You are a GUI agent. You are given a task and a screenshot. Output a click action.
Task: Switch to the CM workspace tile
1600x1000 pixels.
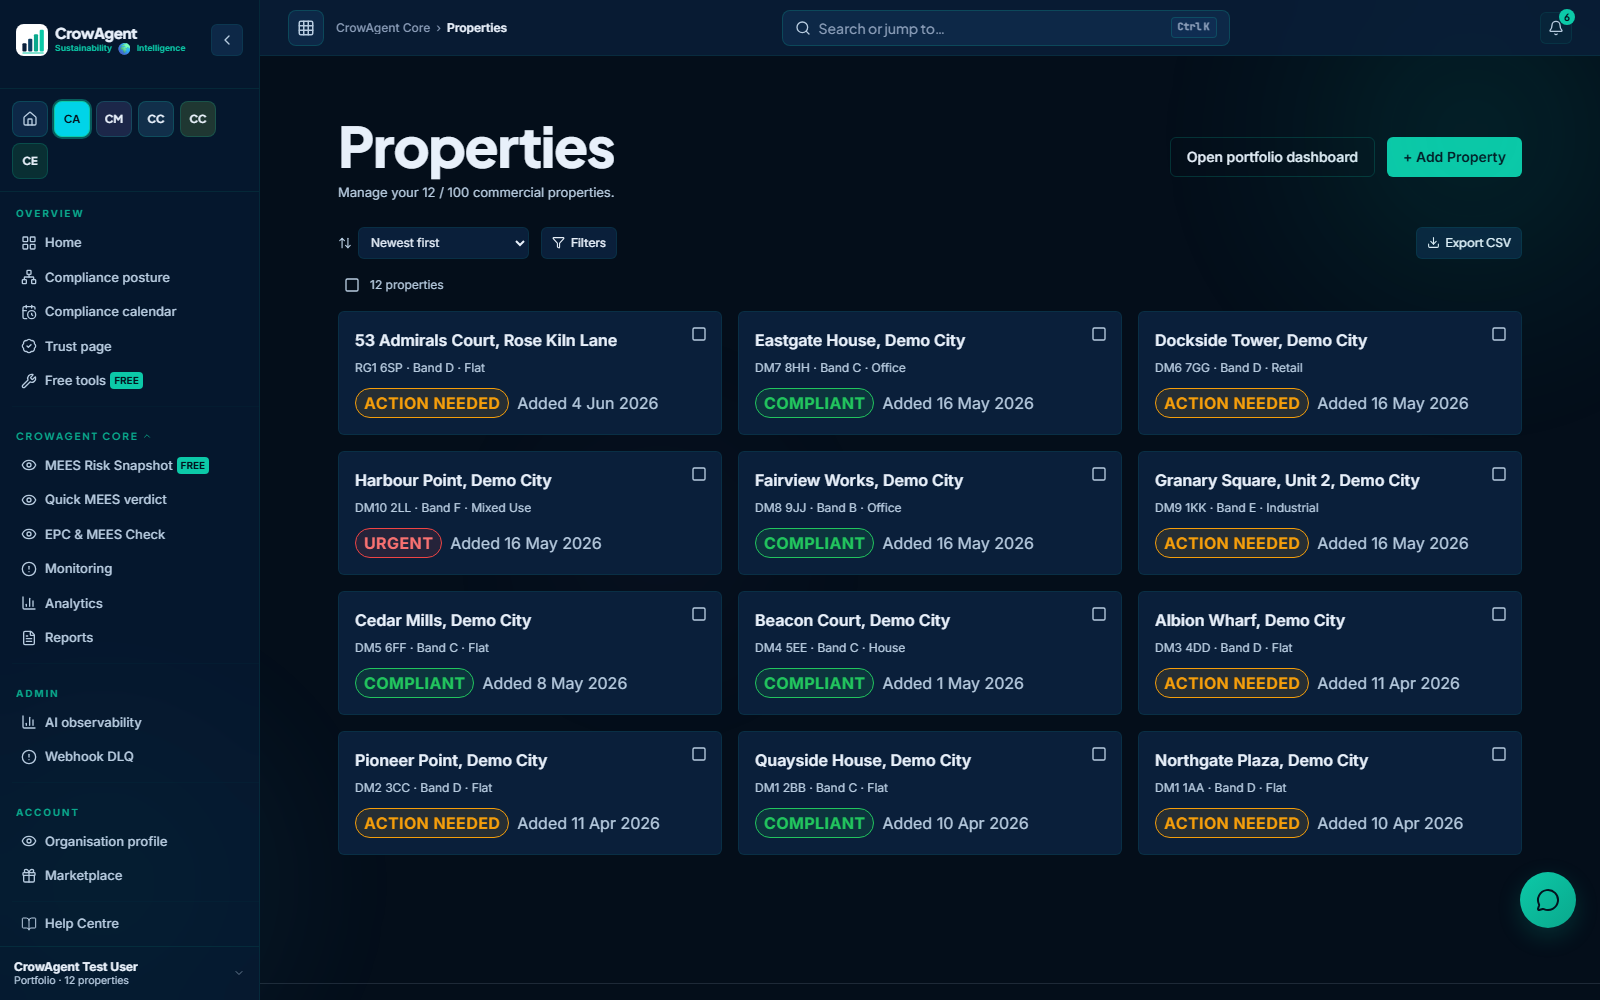[x=114, y=119]
